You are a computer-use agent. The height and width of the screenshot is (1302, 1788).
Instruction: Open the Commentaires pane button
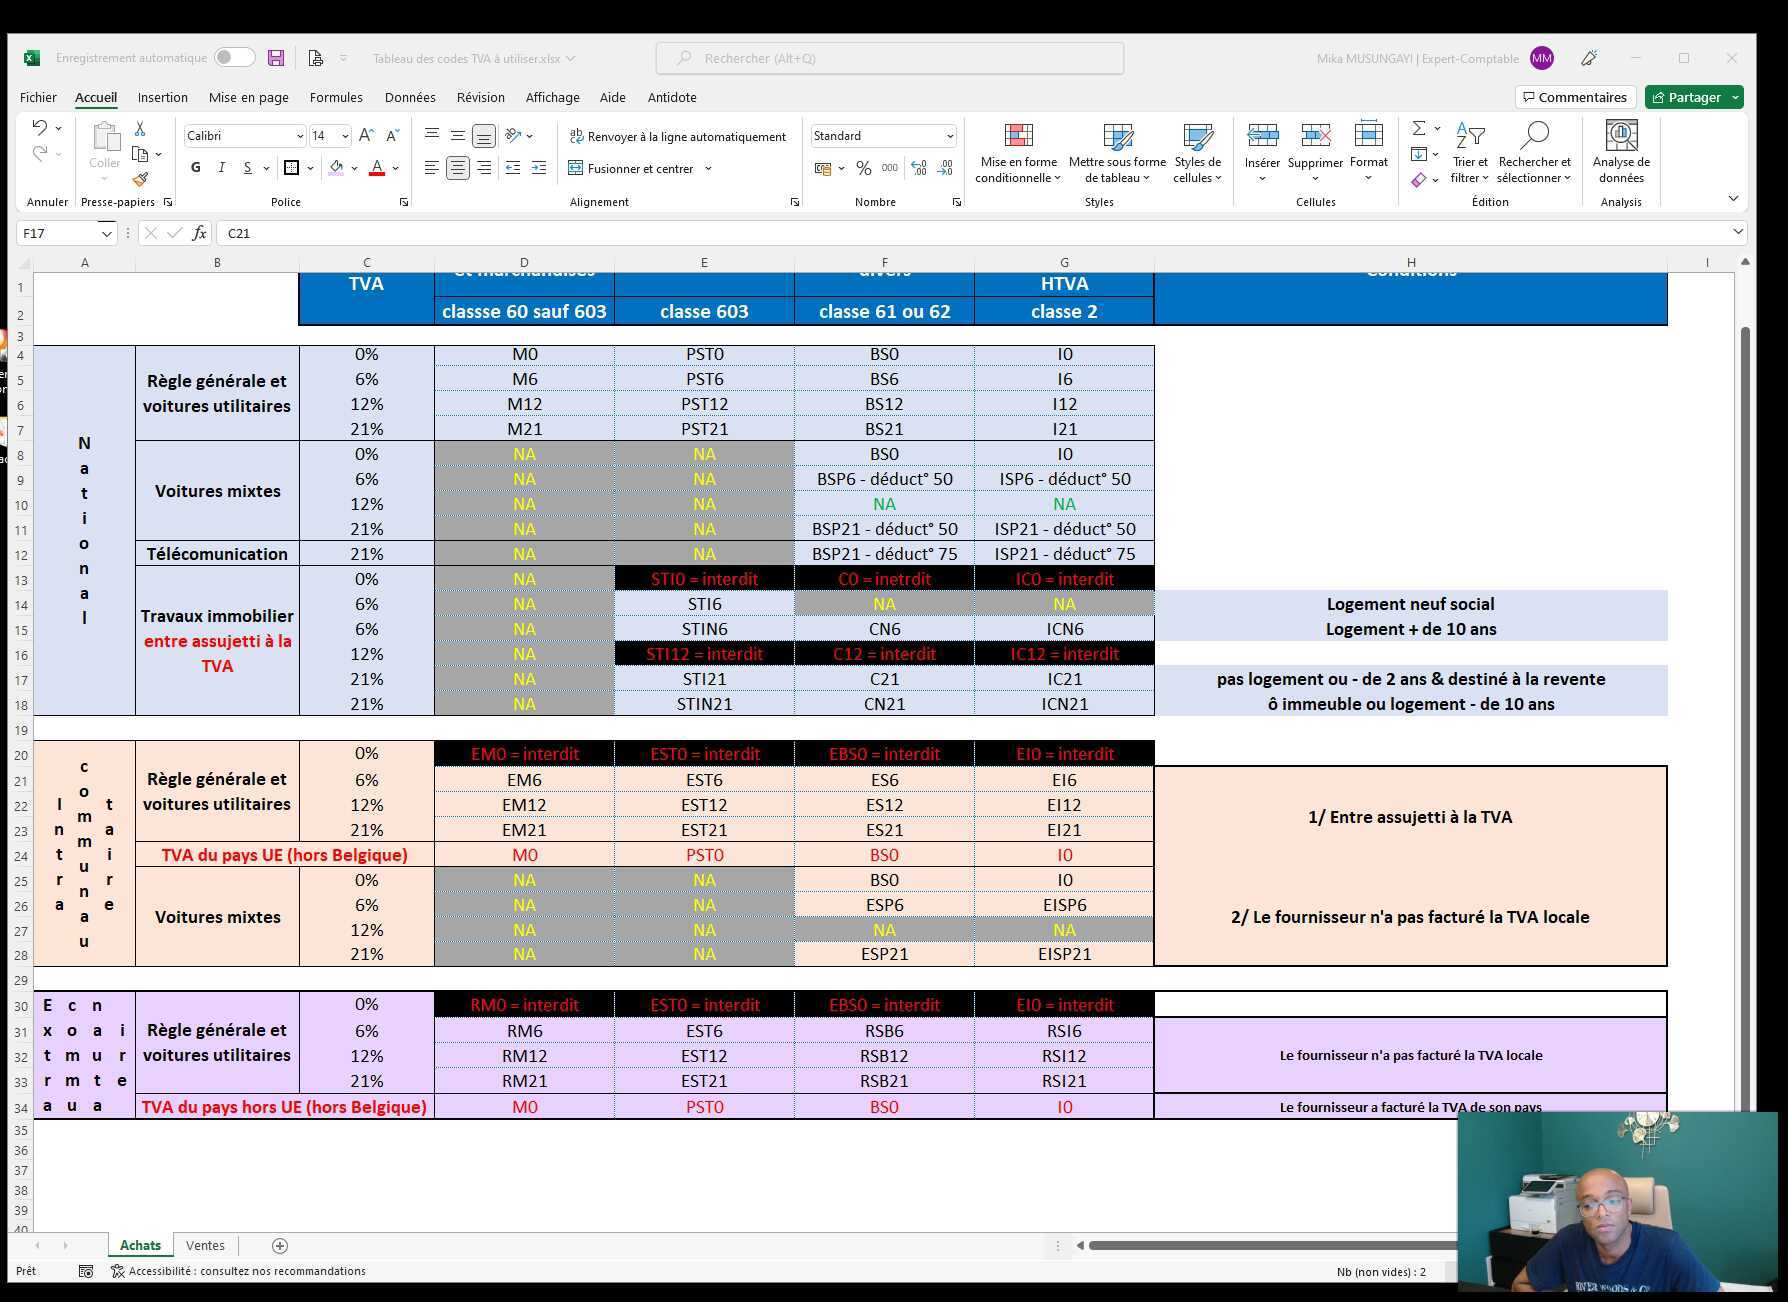pyautogui.click(x=1575, y=97)
